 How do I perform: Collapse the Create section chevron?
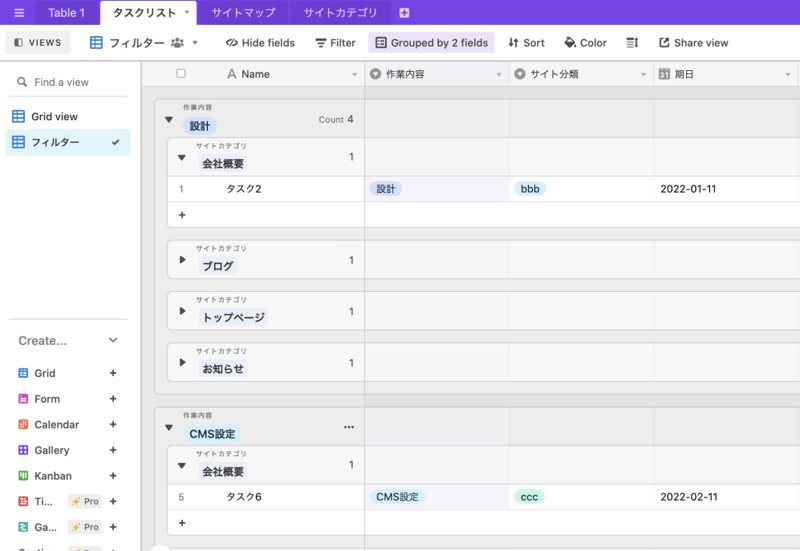[x=113, y=340]
